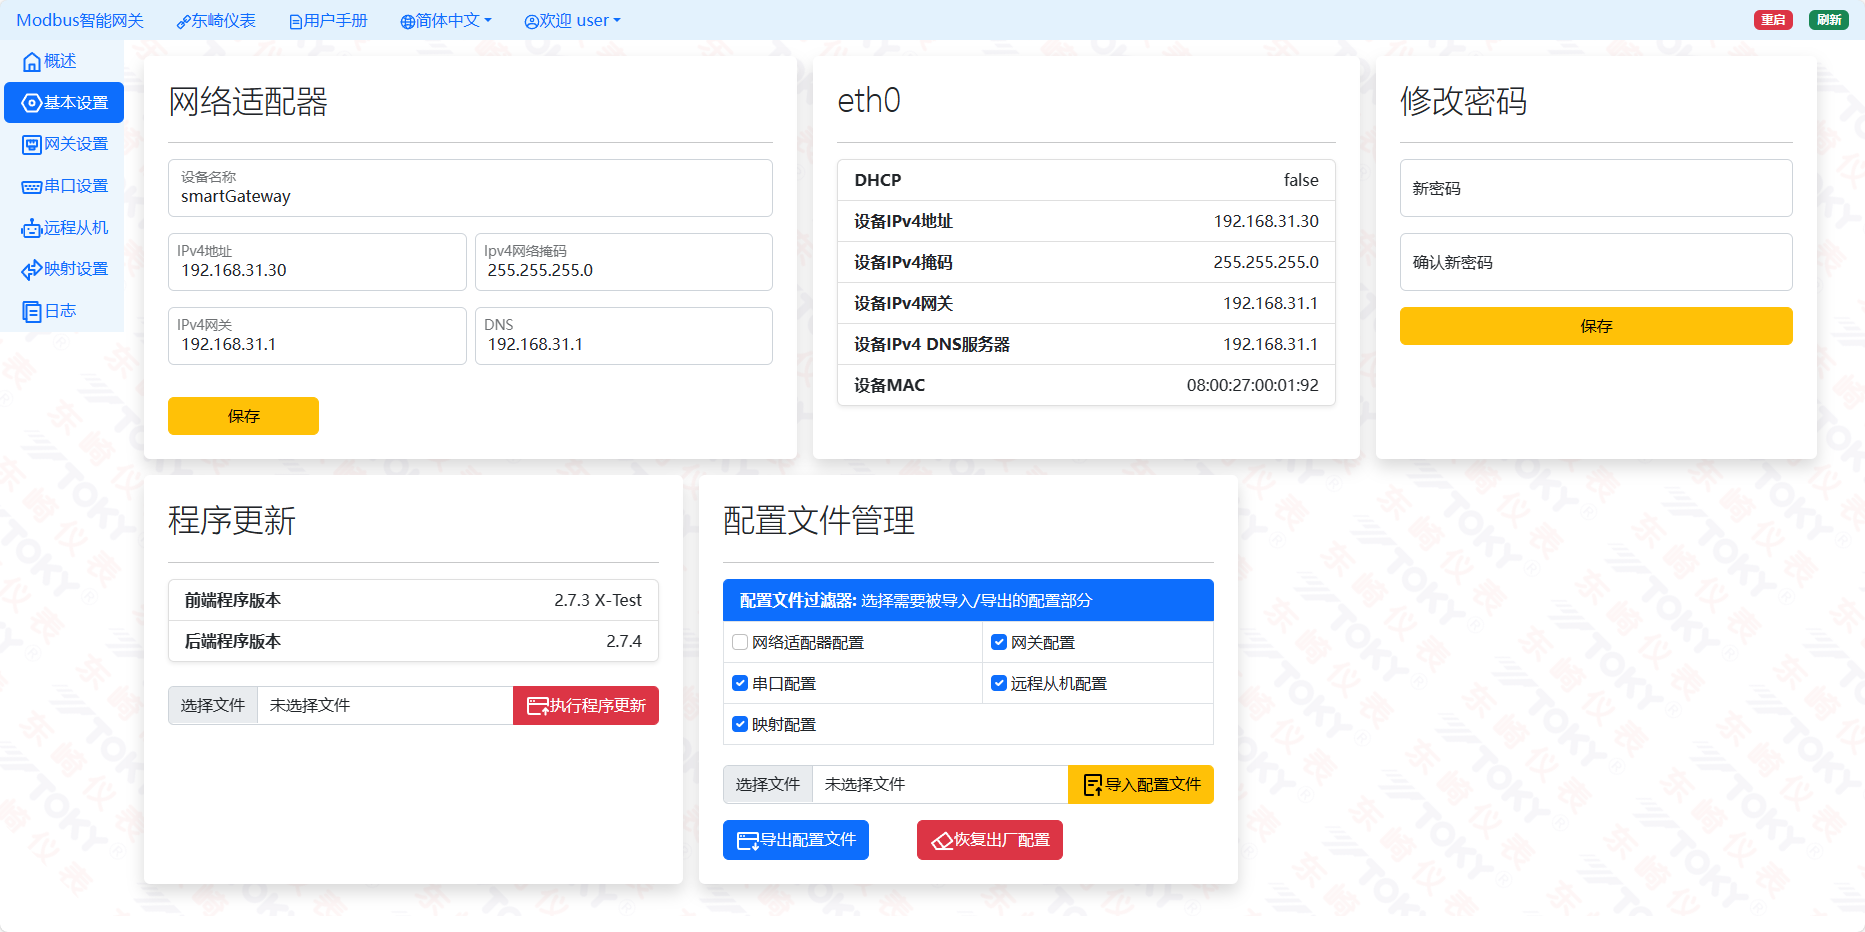The height and width of the screenshot is (932, 1865).
Task: Toggle the 网络适配器配置 checkbox
Action: [x=740, y=642]
